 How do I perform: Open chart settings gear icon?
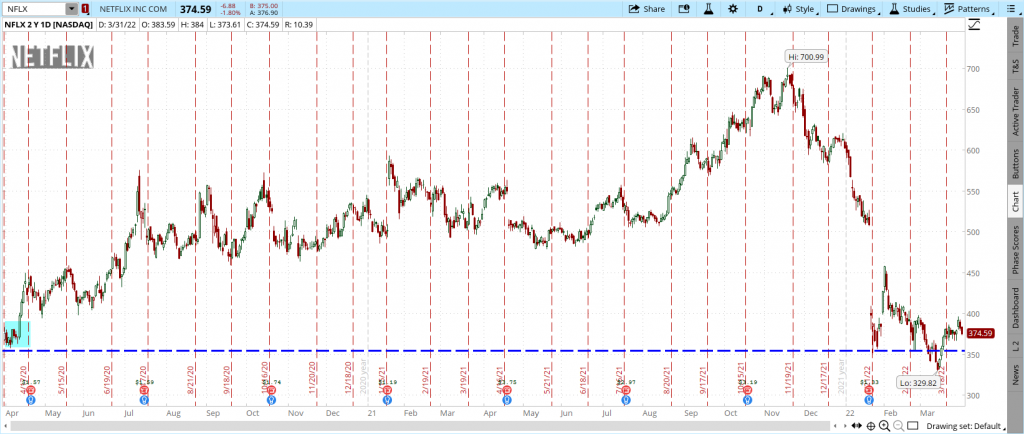733,9
